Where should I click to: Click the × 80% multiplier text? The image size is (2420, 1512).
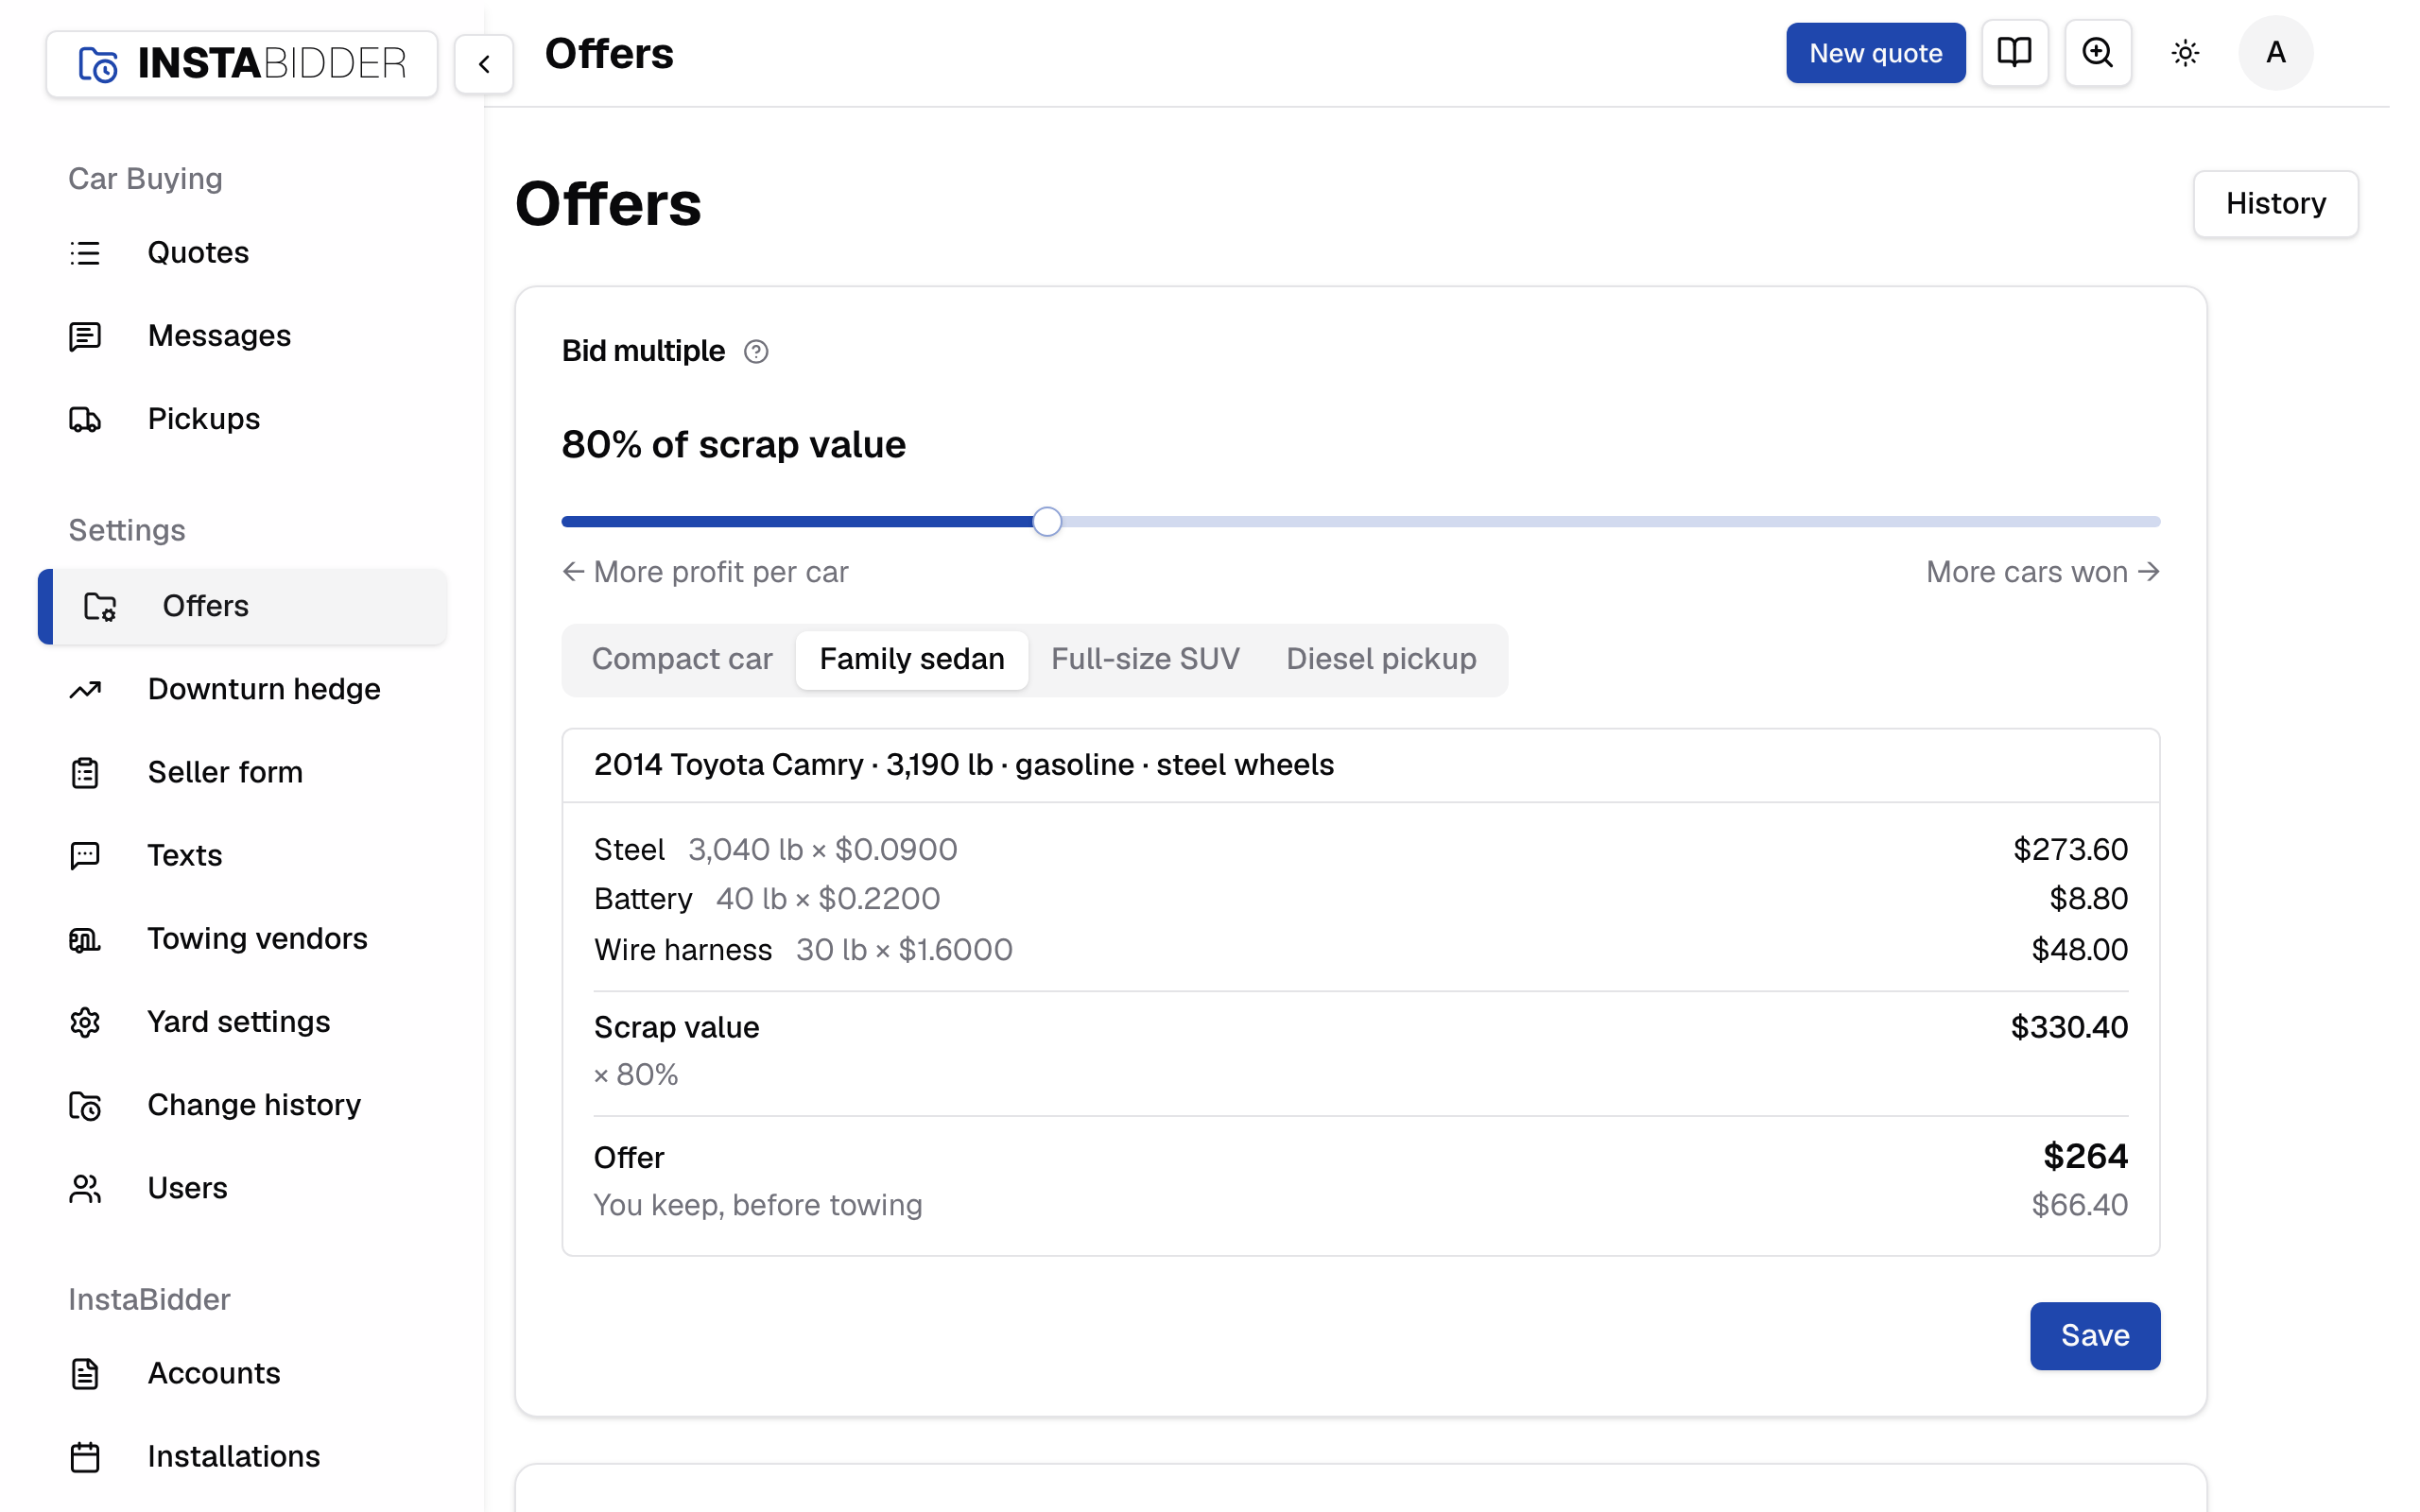(x=636, y=1074)
